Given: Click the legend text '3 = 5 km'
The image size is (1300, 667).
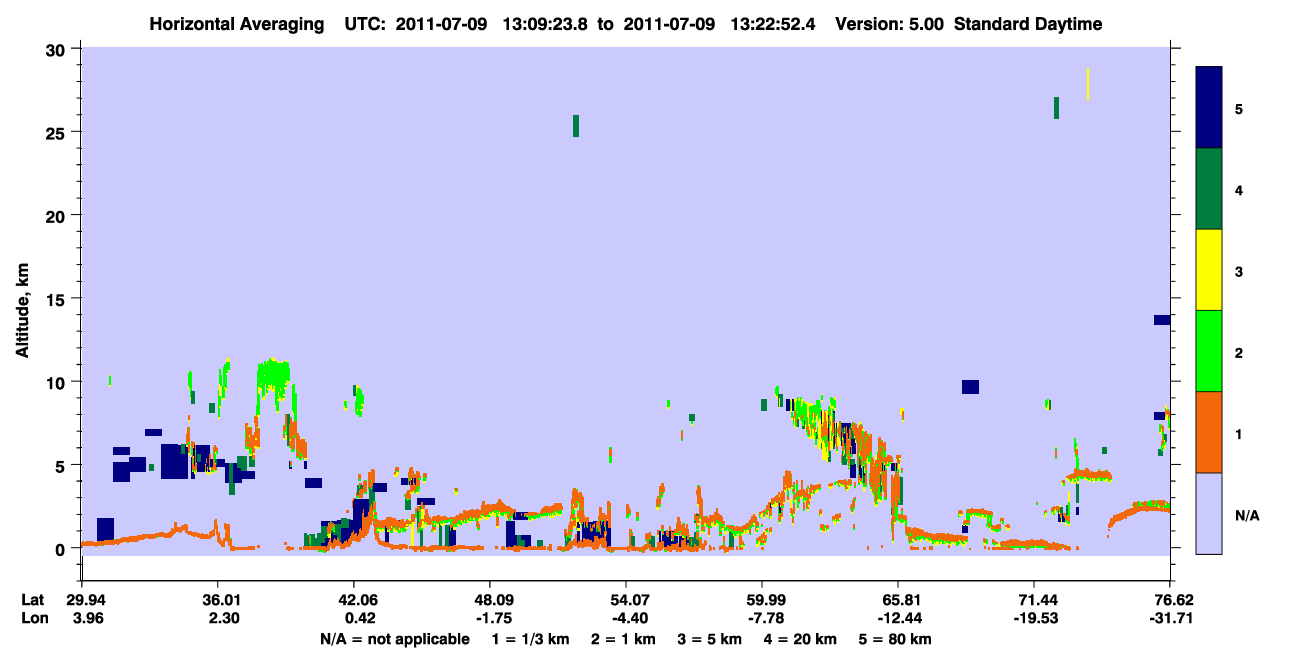Looking at the screenshot, I should pos(710,639).
